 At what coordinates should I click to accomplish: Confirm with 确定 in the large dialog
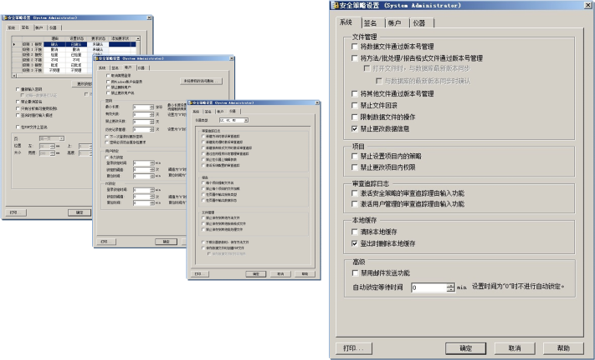pyautogui.click(x=466, y=348)
